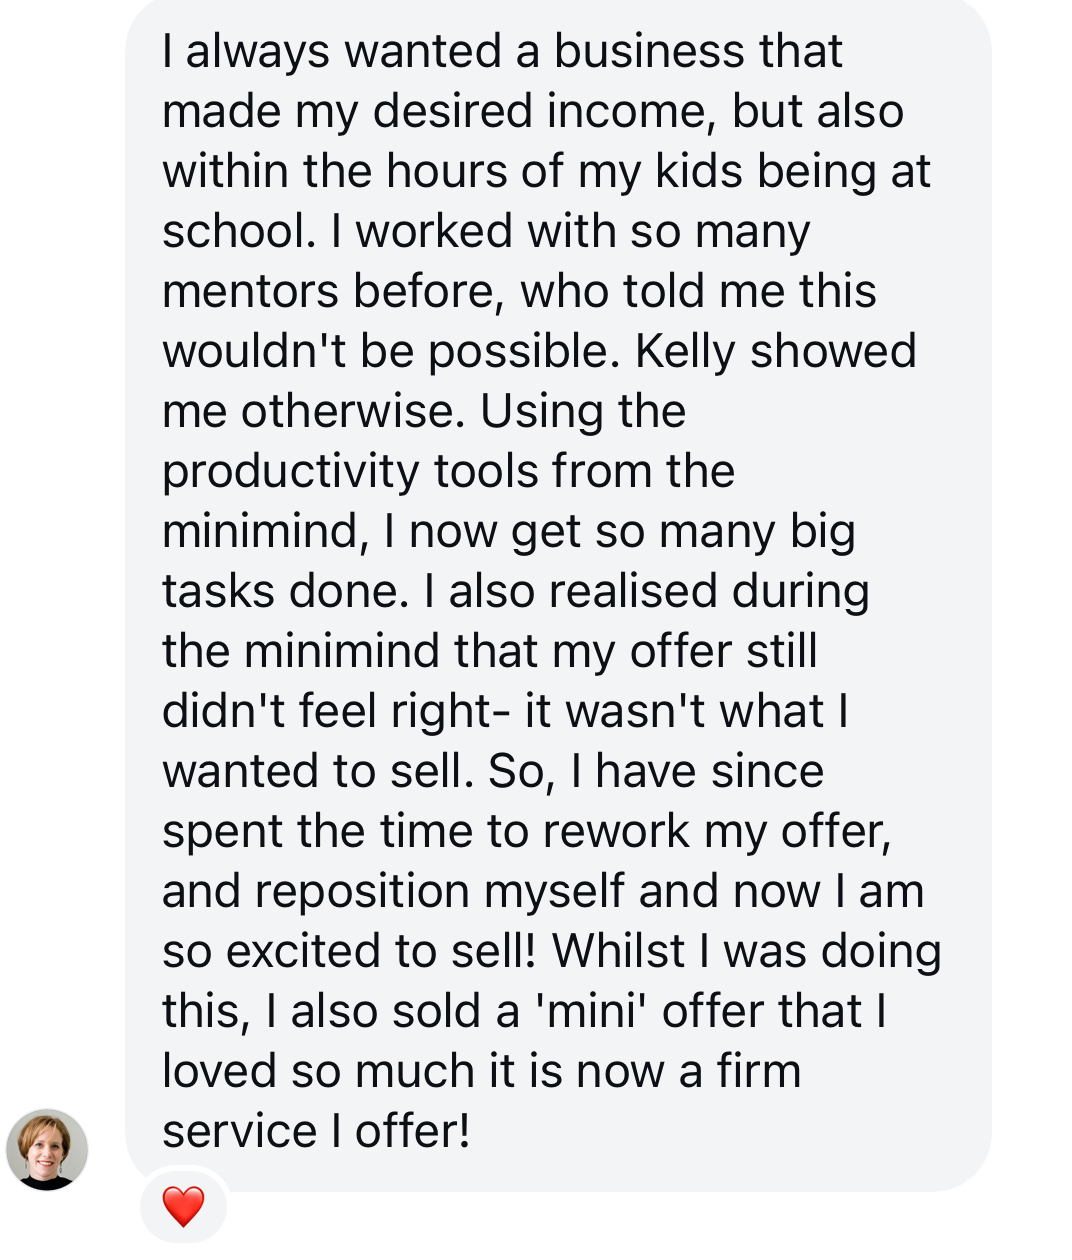Select the word 'mentors' in the message
The image size is (1072, 1260).
250,291
